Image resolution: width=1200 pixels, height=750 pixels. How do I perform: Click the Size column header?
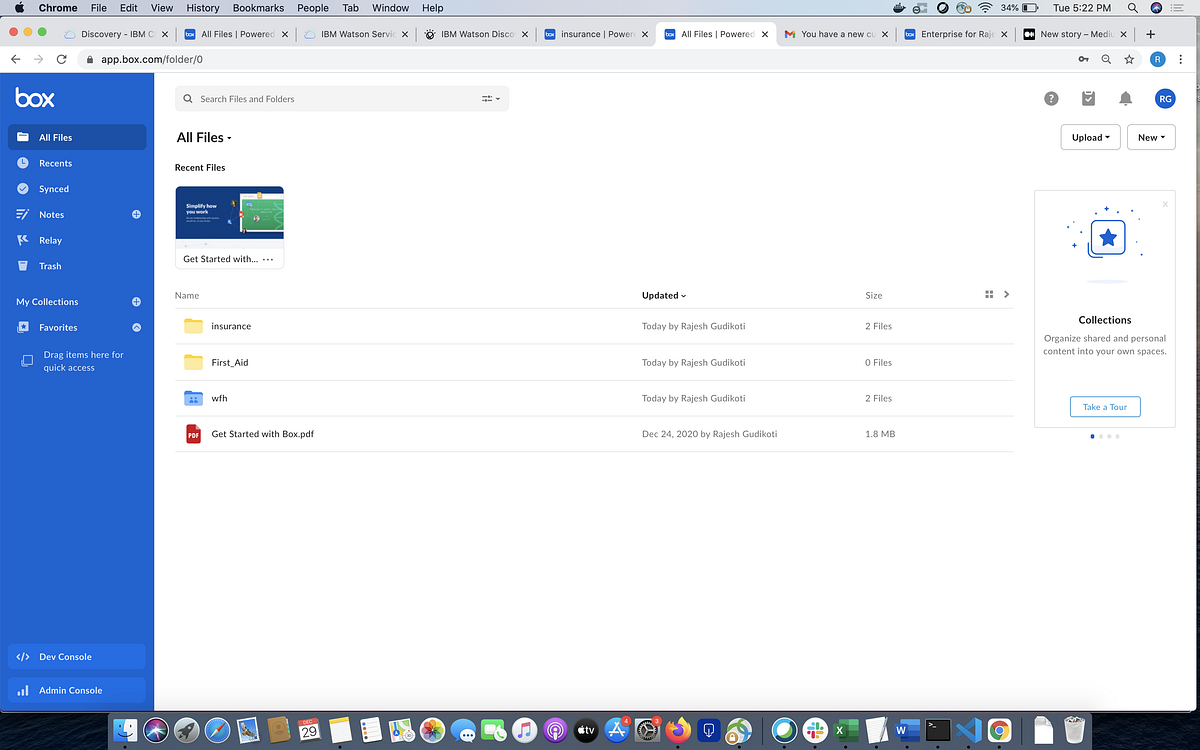(874, 295)
